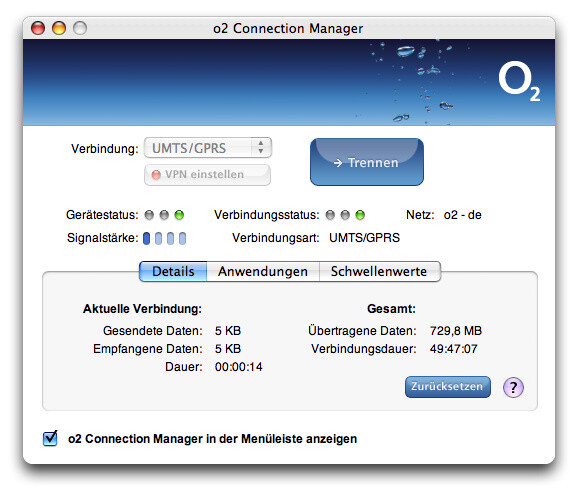Click the arrow icon on Trennen button
The image size is (583, 493).
(338, 163)
